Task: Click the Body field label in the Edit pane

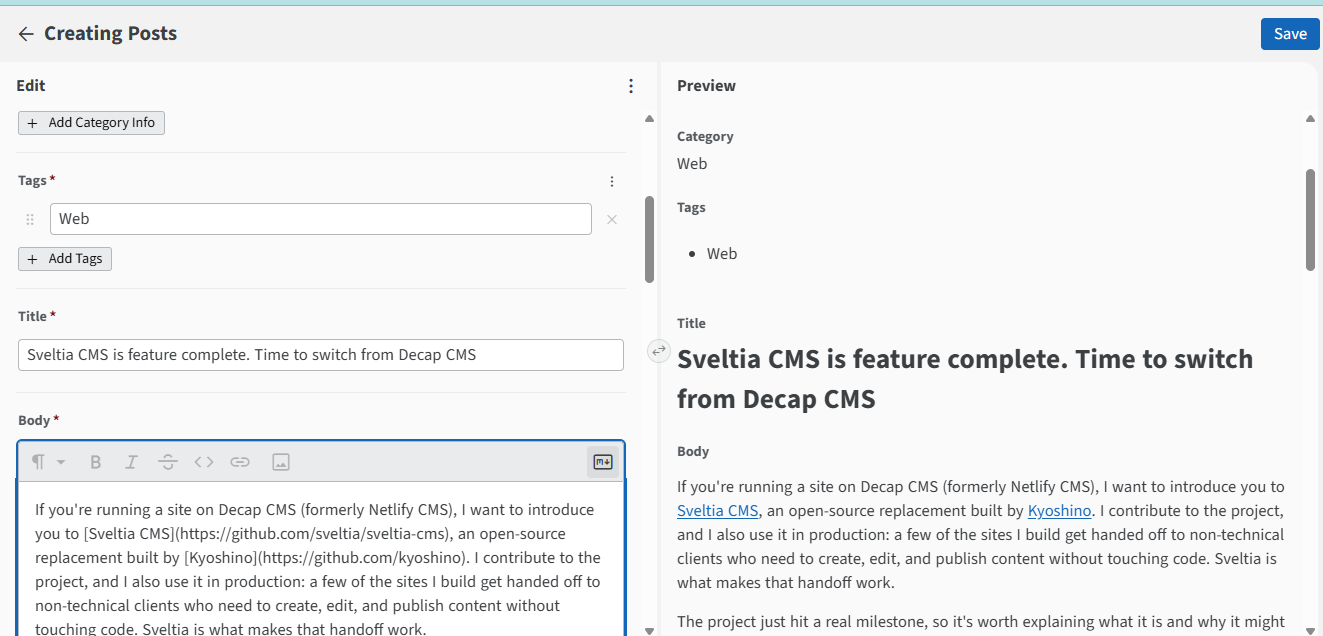Action: click(34, 421)
